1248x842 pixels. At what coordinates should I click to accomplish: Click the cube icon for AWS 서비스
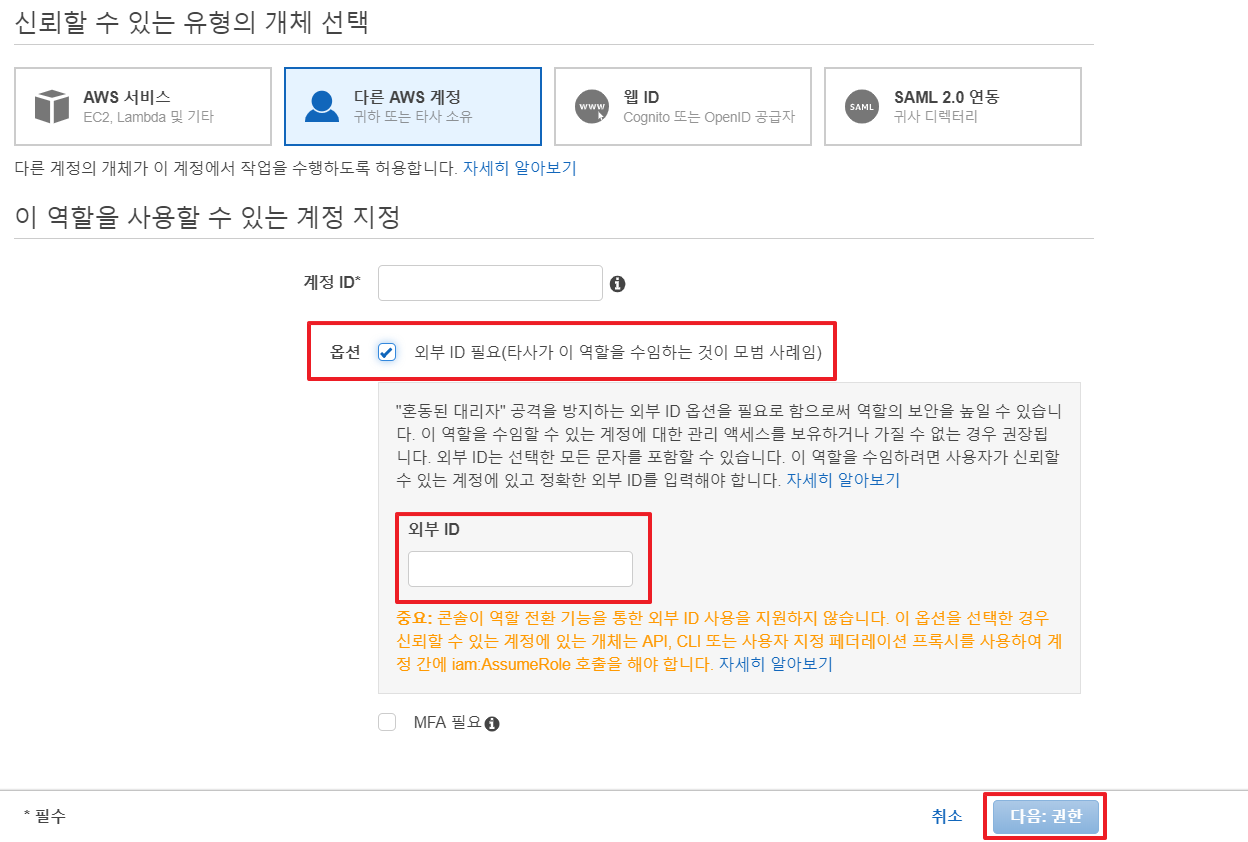point(51,106)
